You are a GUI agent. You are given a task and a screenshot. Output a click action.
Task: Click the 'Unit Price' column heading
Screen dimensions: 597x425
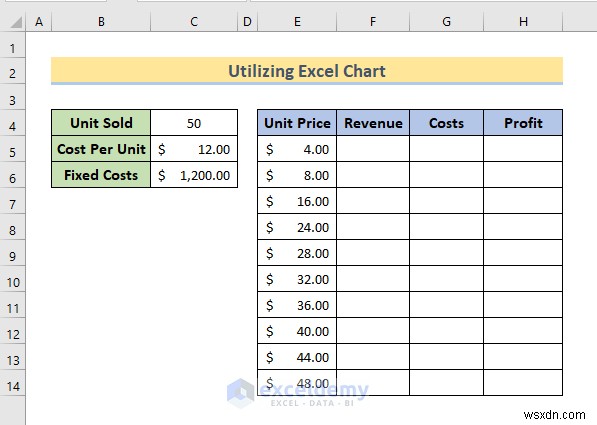(297, 123)
